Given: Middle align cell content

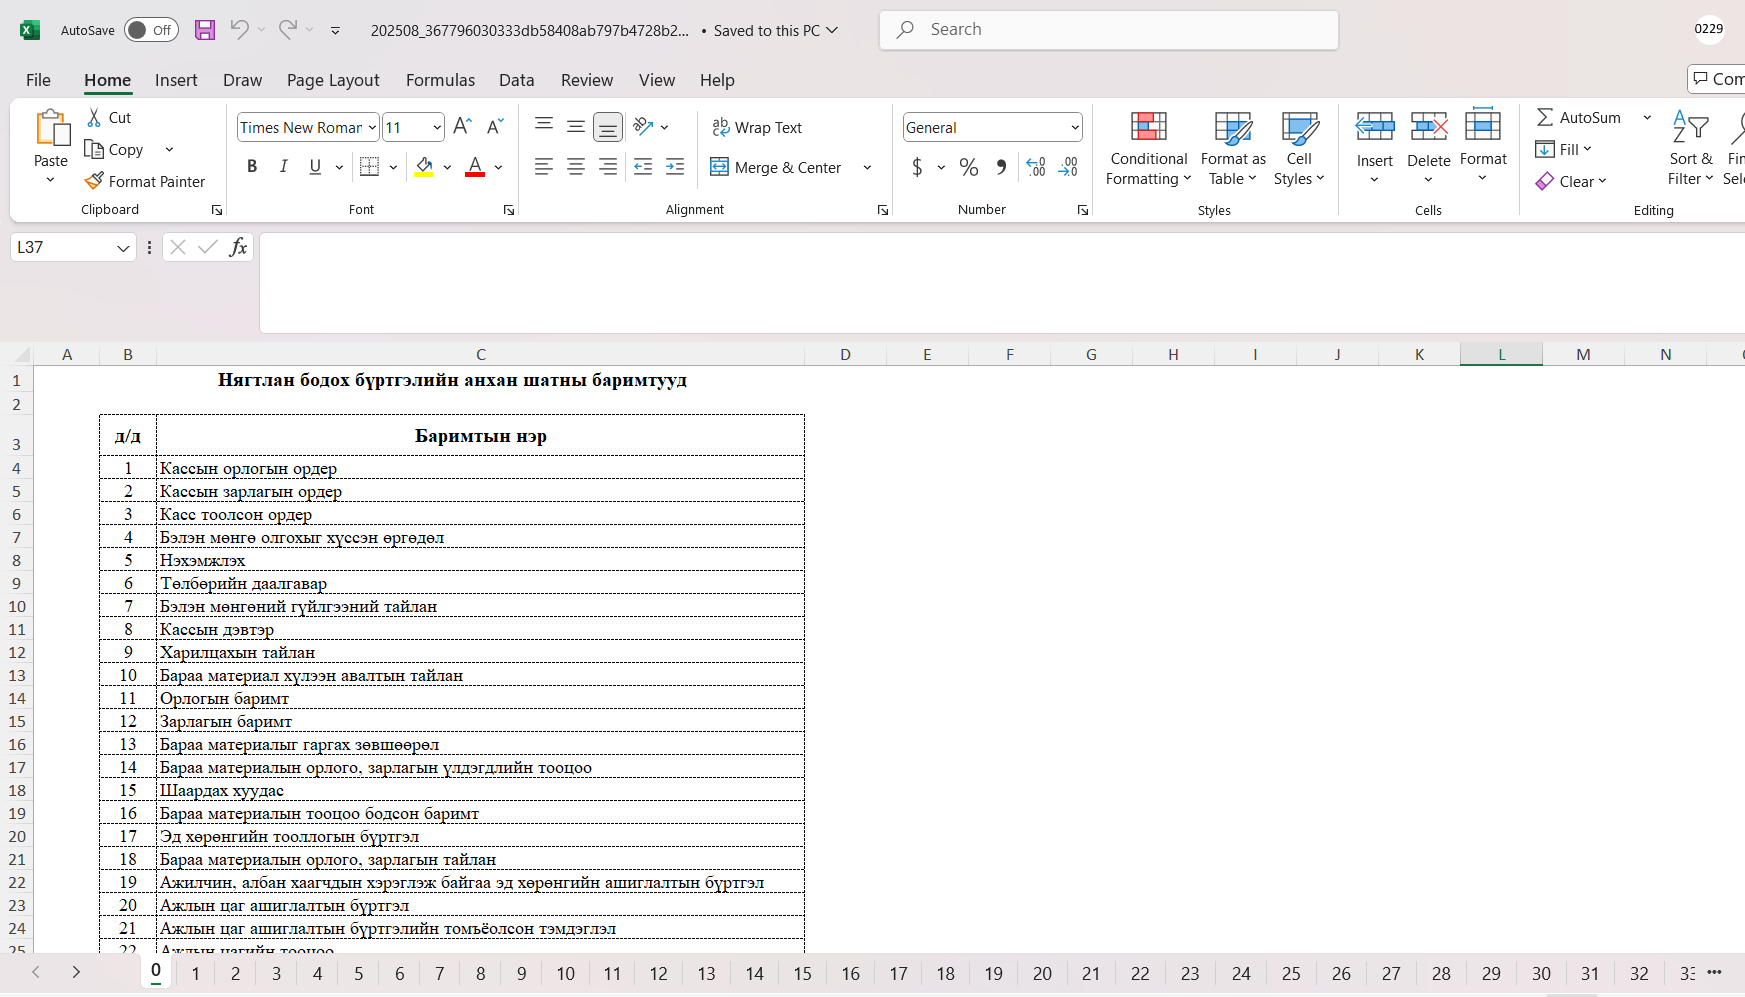Looking at the screenshot, I should click(x=576, y=126).
